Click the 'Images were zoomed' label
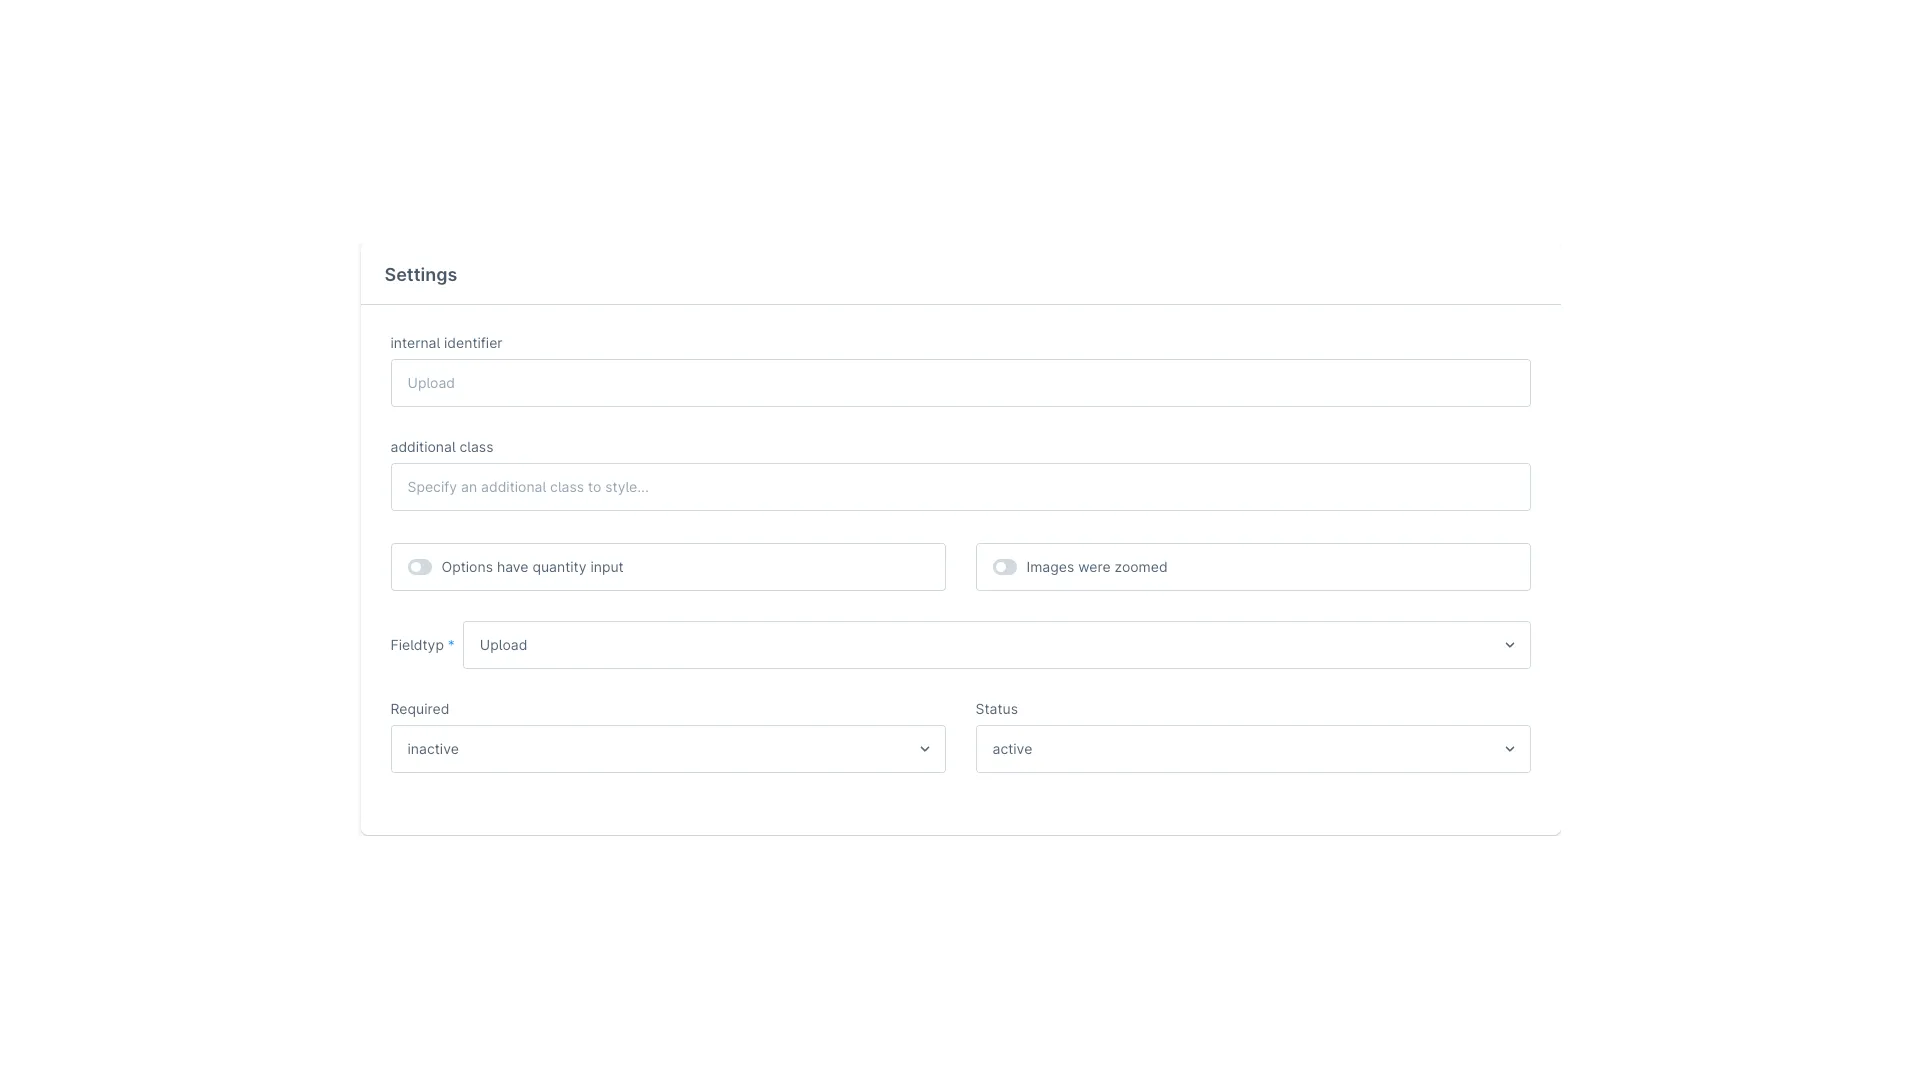The width and height of the screenshot is (1920, 1080). [1096, 567]
